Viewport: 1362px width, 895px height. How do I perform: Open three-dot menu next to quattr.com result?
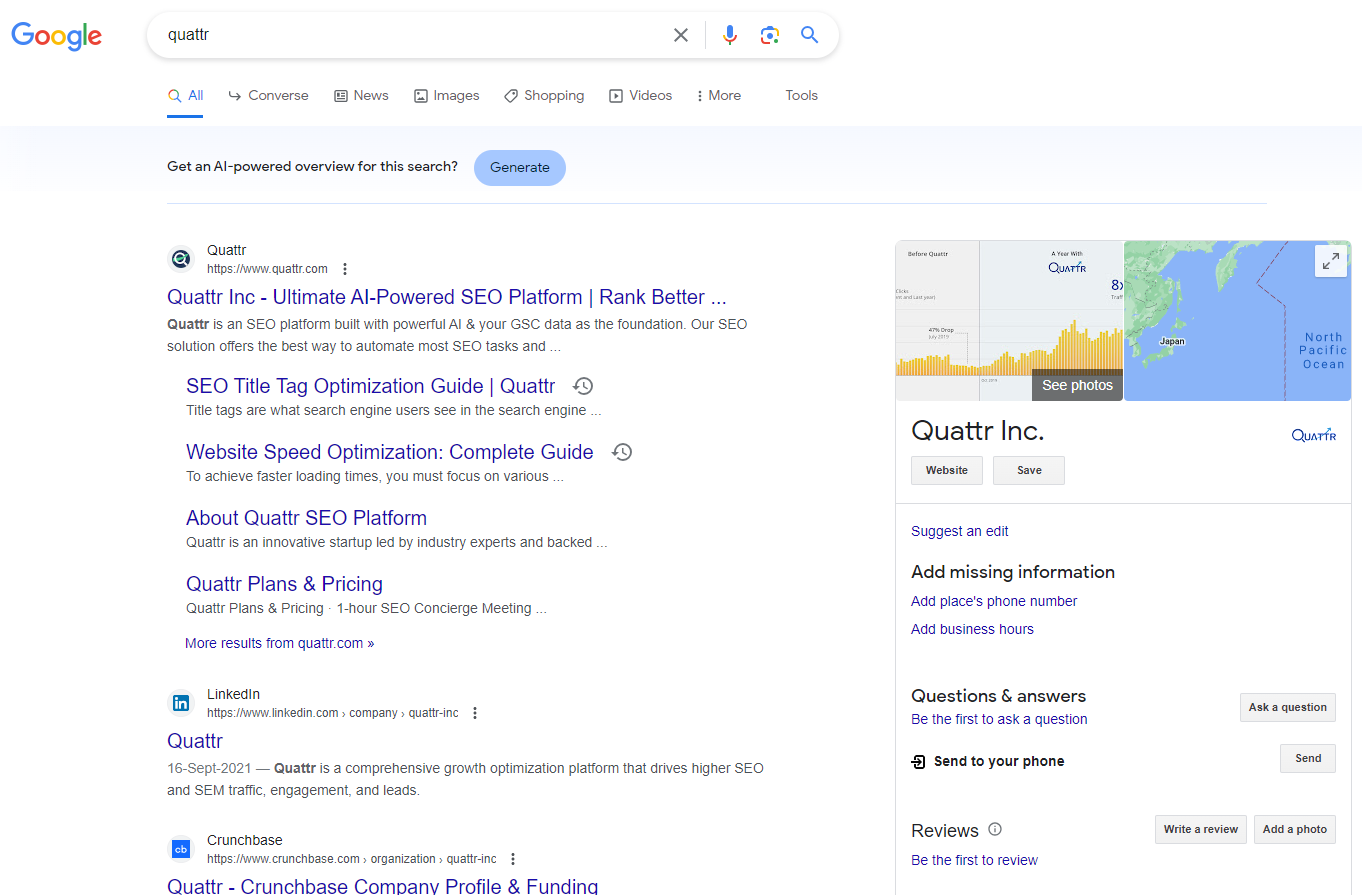click(345, 269)
